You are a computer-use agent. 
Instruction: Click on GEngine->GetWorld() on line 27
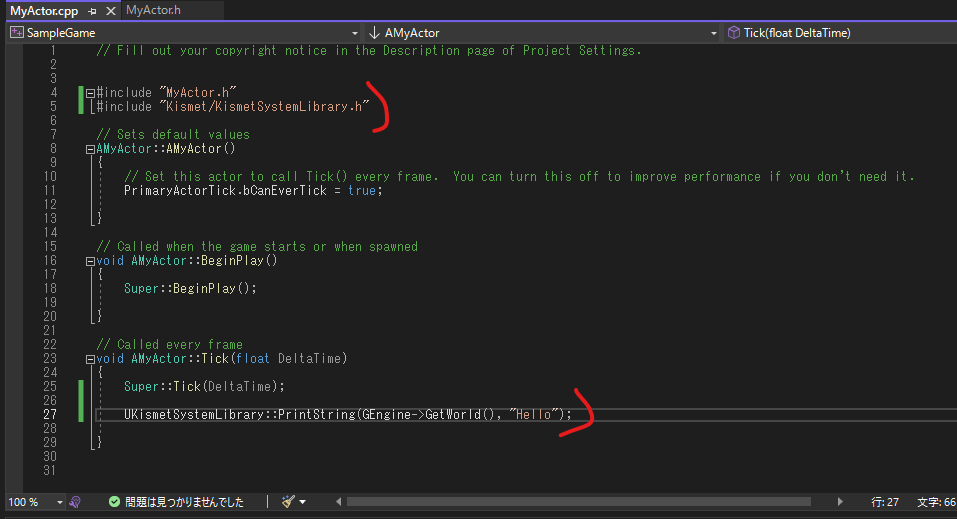pos(428,415)
